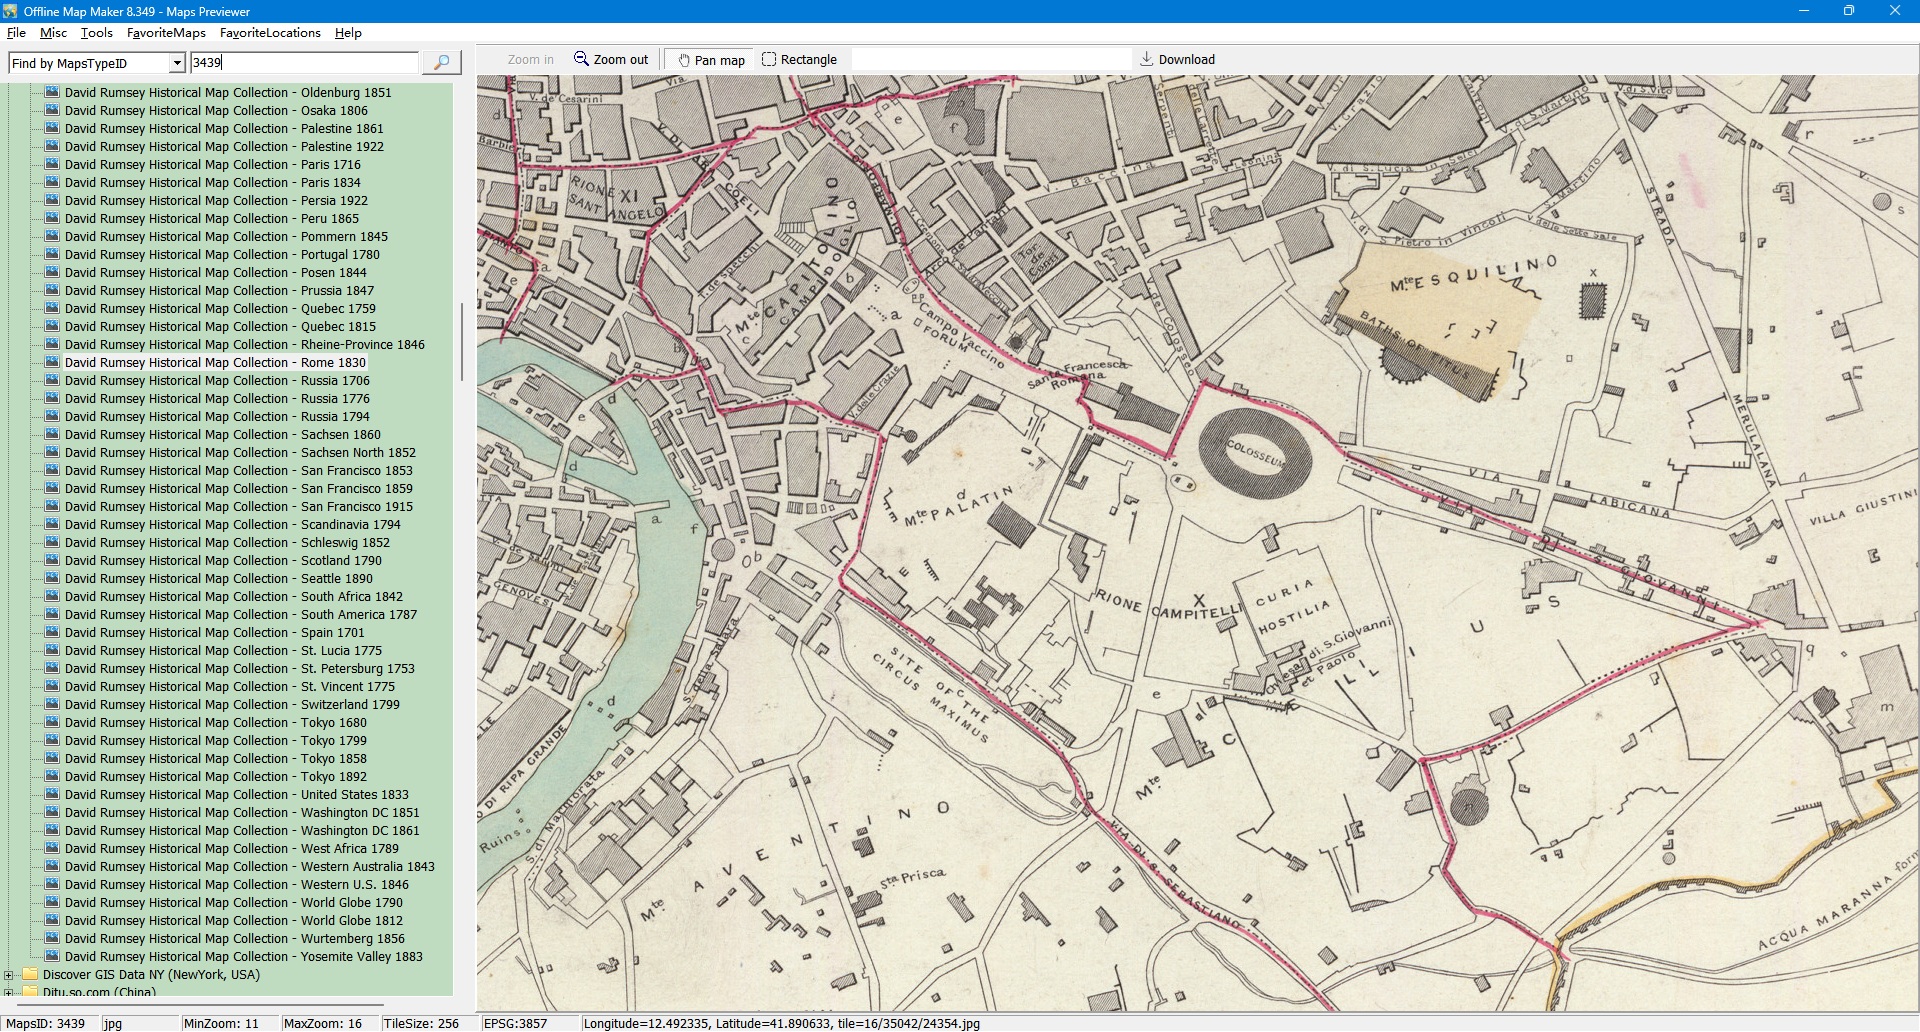Image resolution: width=1920 pixels, height=1032 pixels.
Task: Select World Globe 1812 map entry
Action: [x=233, y=921]
